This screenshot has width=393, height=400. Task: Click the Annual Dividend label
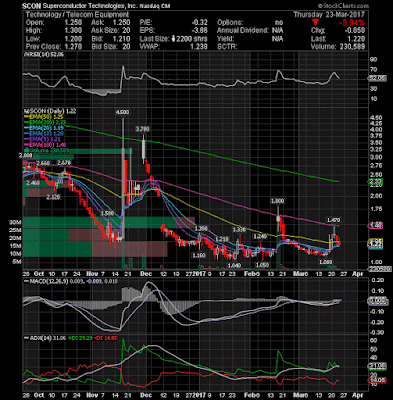pos(243,31)
